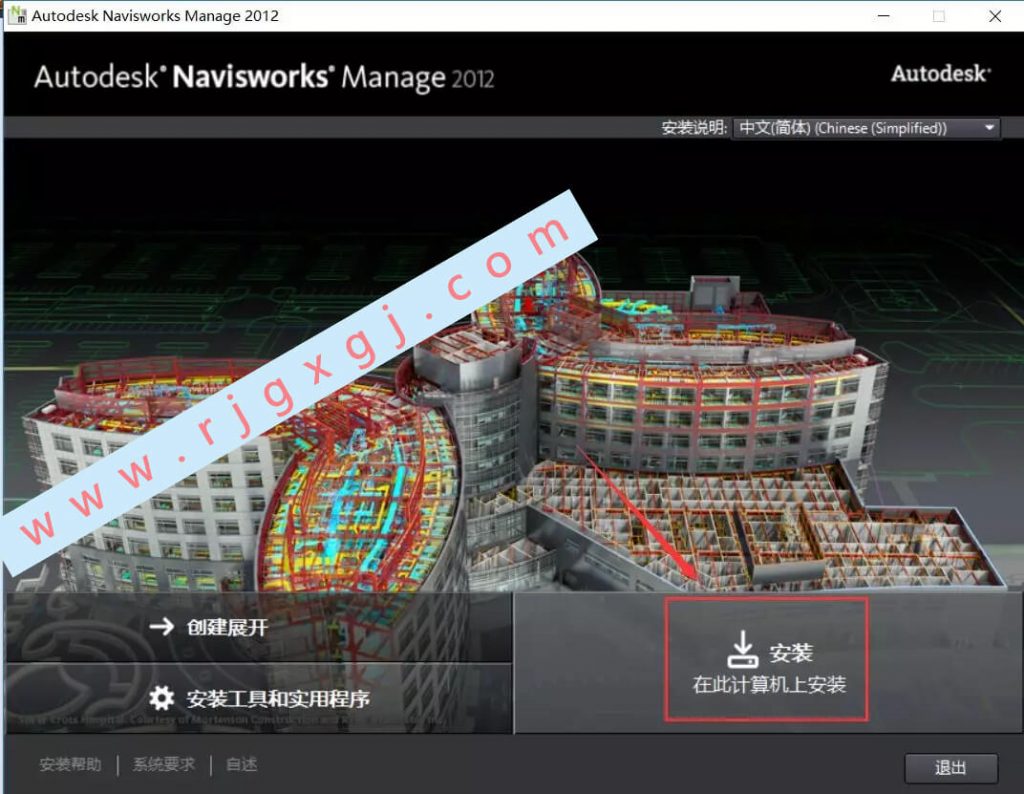Expand the language combo box arrow
The image size is (1024, 794).
pyautogui.click(x=989, y=128)
